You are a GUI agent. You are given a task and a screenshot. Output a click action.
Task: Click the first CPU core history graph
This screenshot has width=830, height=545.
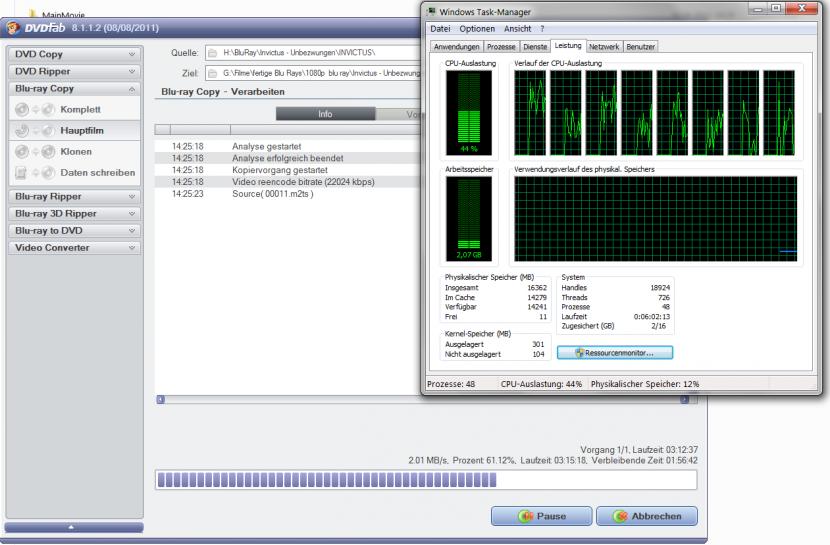tap(530, 113)
